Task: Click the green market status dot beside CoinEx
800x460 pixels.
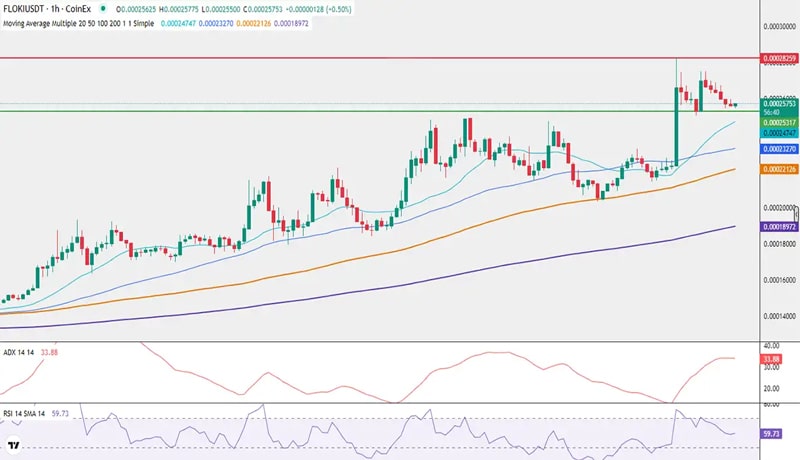Action: 104,9
